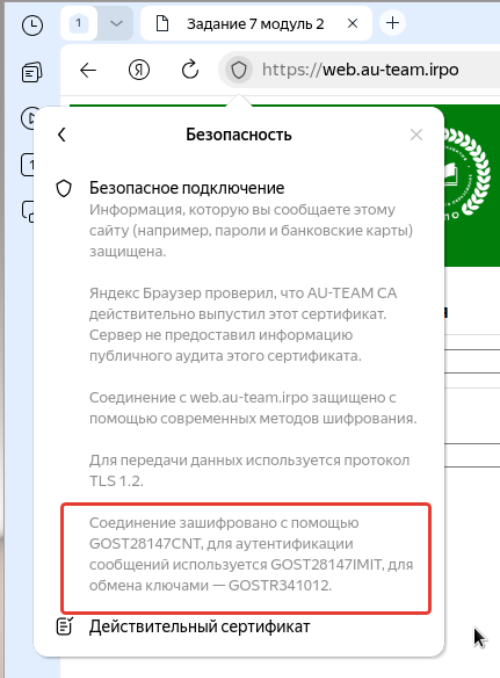Click the shield icon beside Безопасное подключение
Viewport: 500px width, 678px height.
pyautogui.click(x=64, y=189)
